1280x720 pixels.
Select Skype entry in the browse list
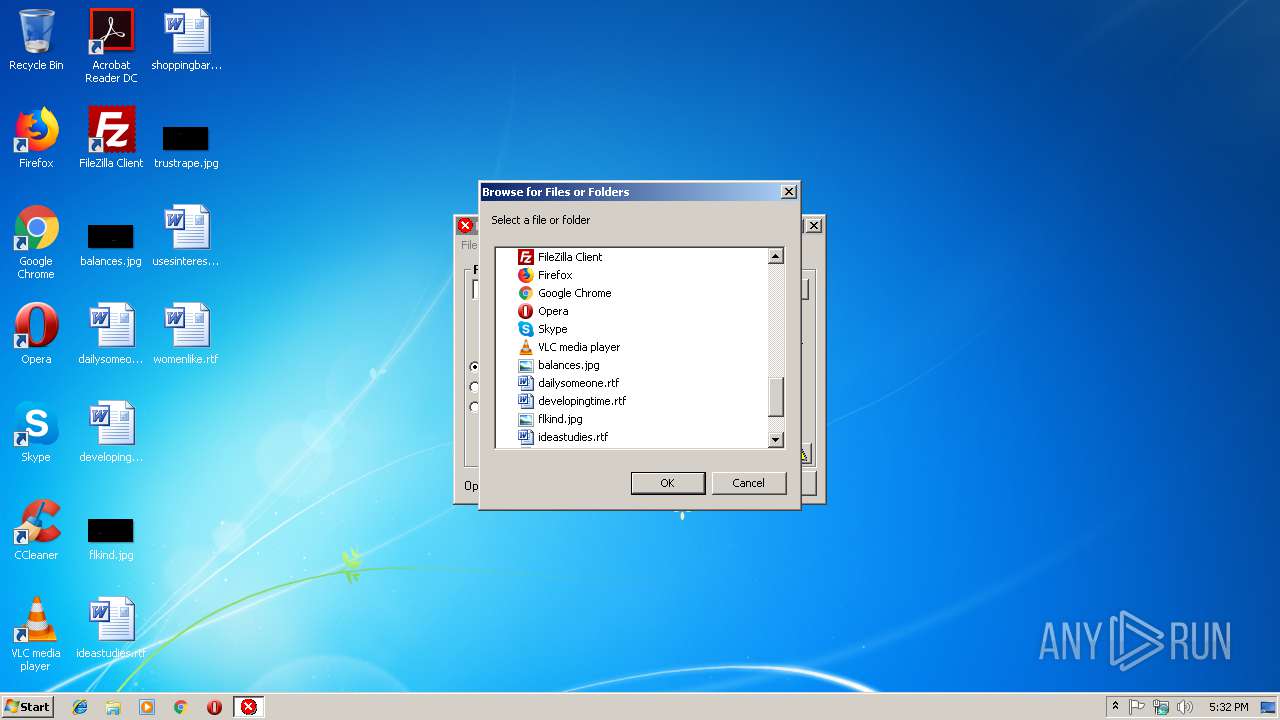tap(543, 329)
